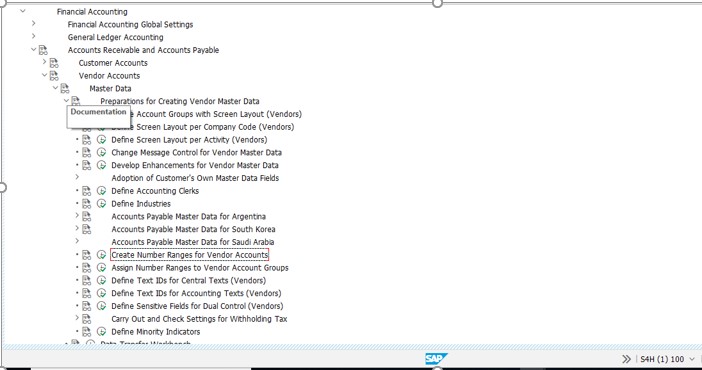
Task: Execute Define Text IDs for Accounting Texts icon
Action: coord(102,293)
